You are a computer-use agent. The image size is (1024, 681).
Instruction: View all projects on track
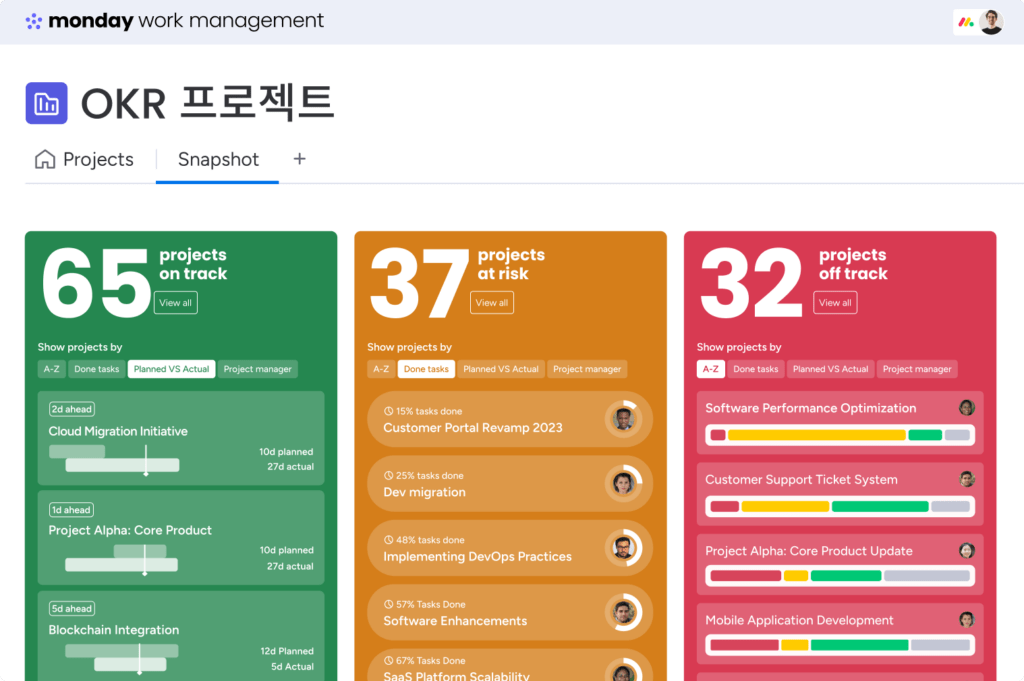click(x=176, y=303)
